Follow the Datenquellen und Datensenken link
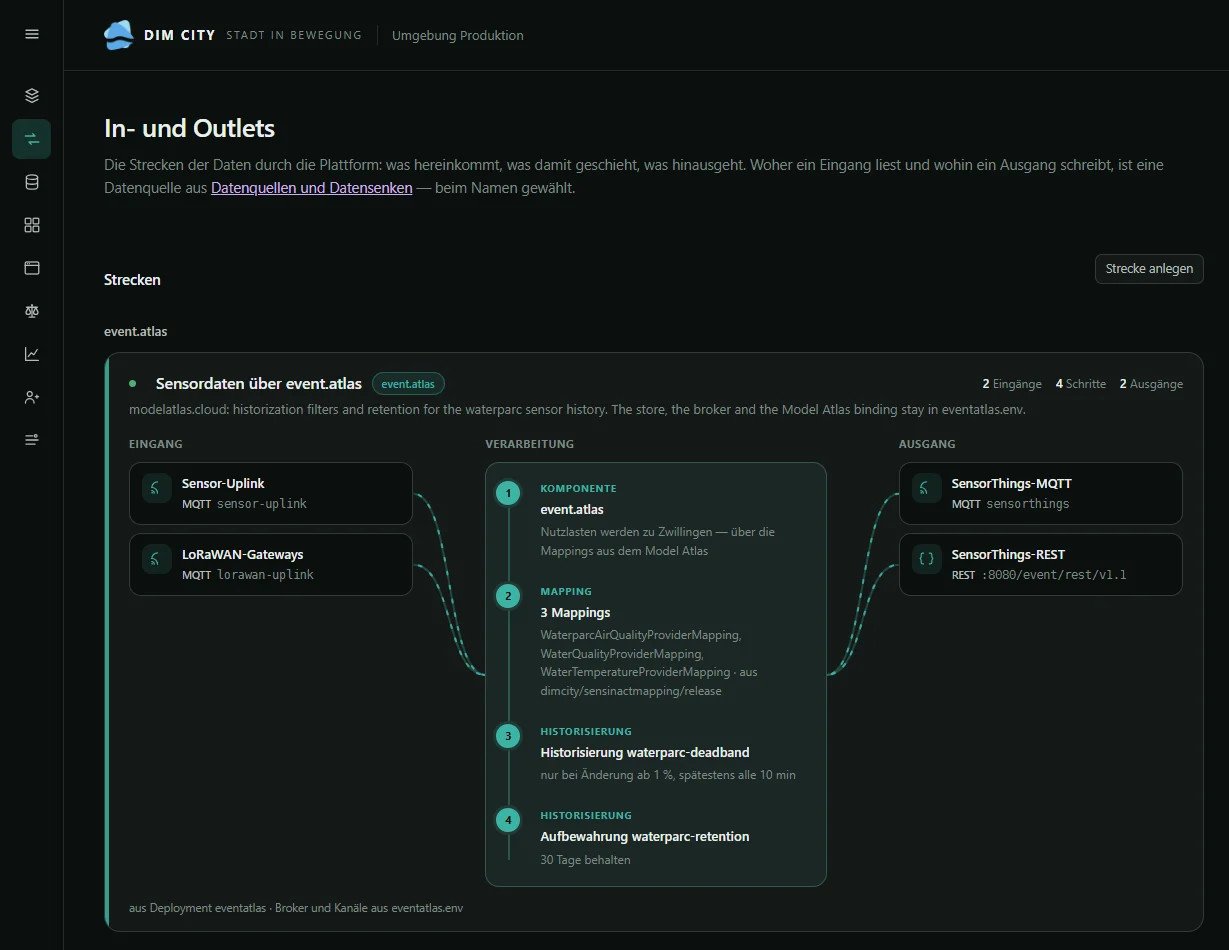Image resolution: width=1229 pixels, height=950 pixels. [x=312, y=187]
